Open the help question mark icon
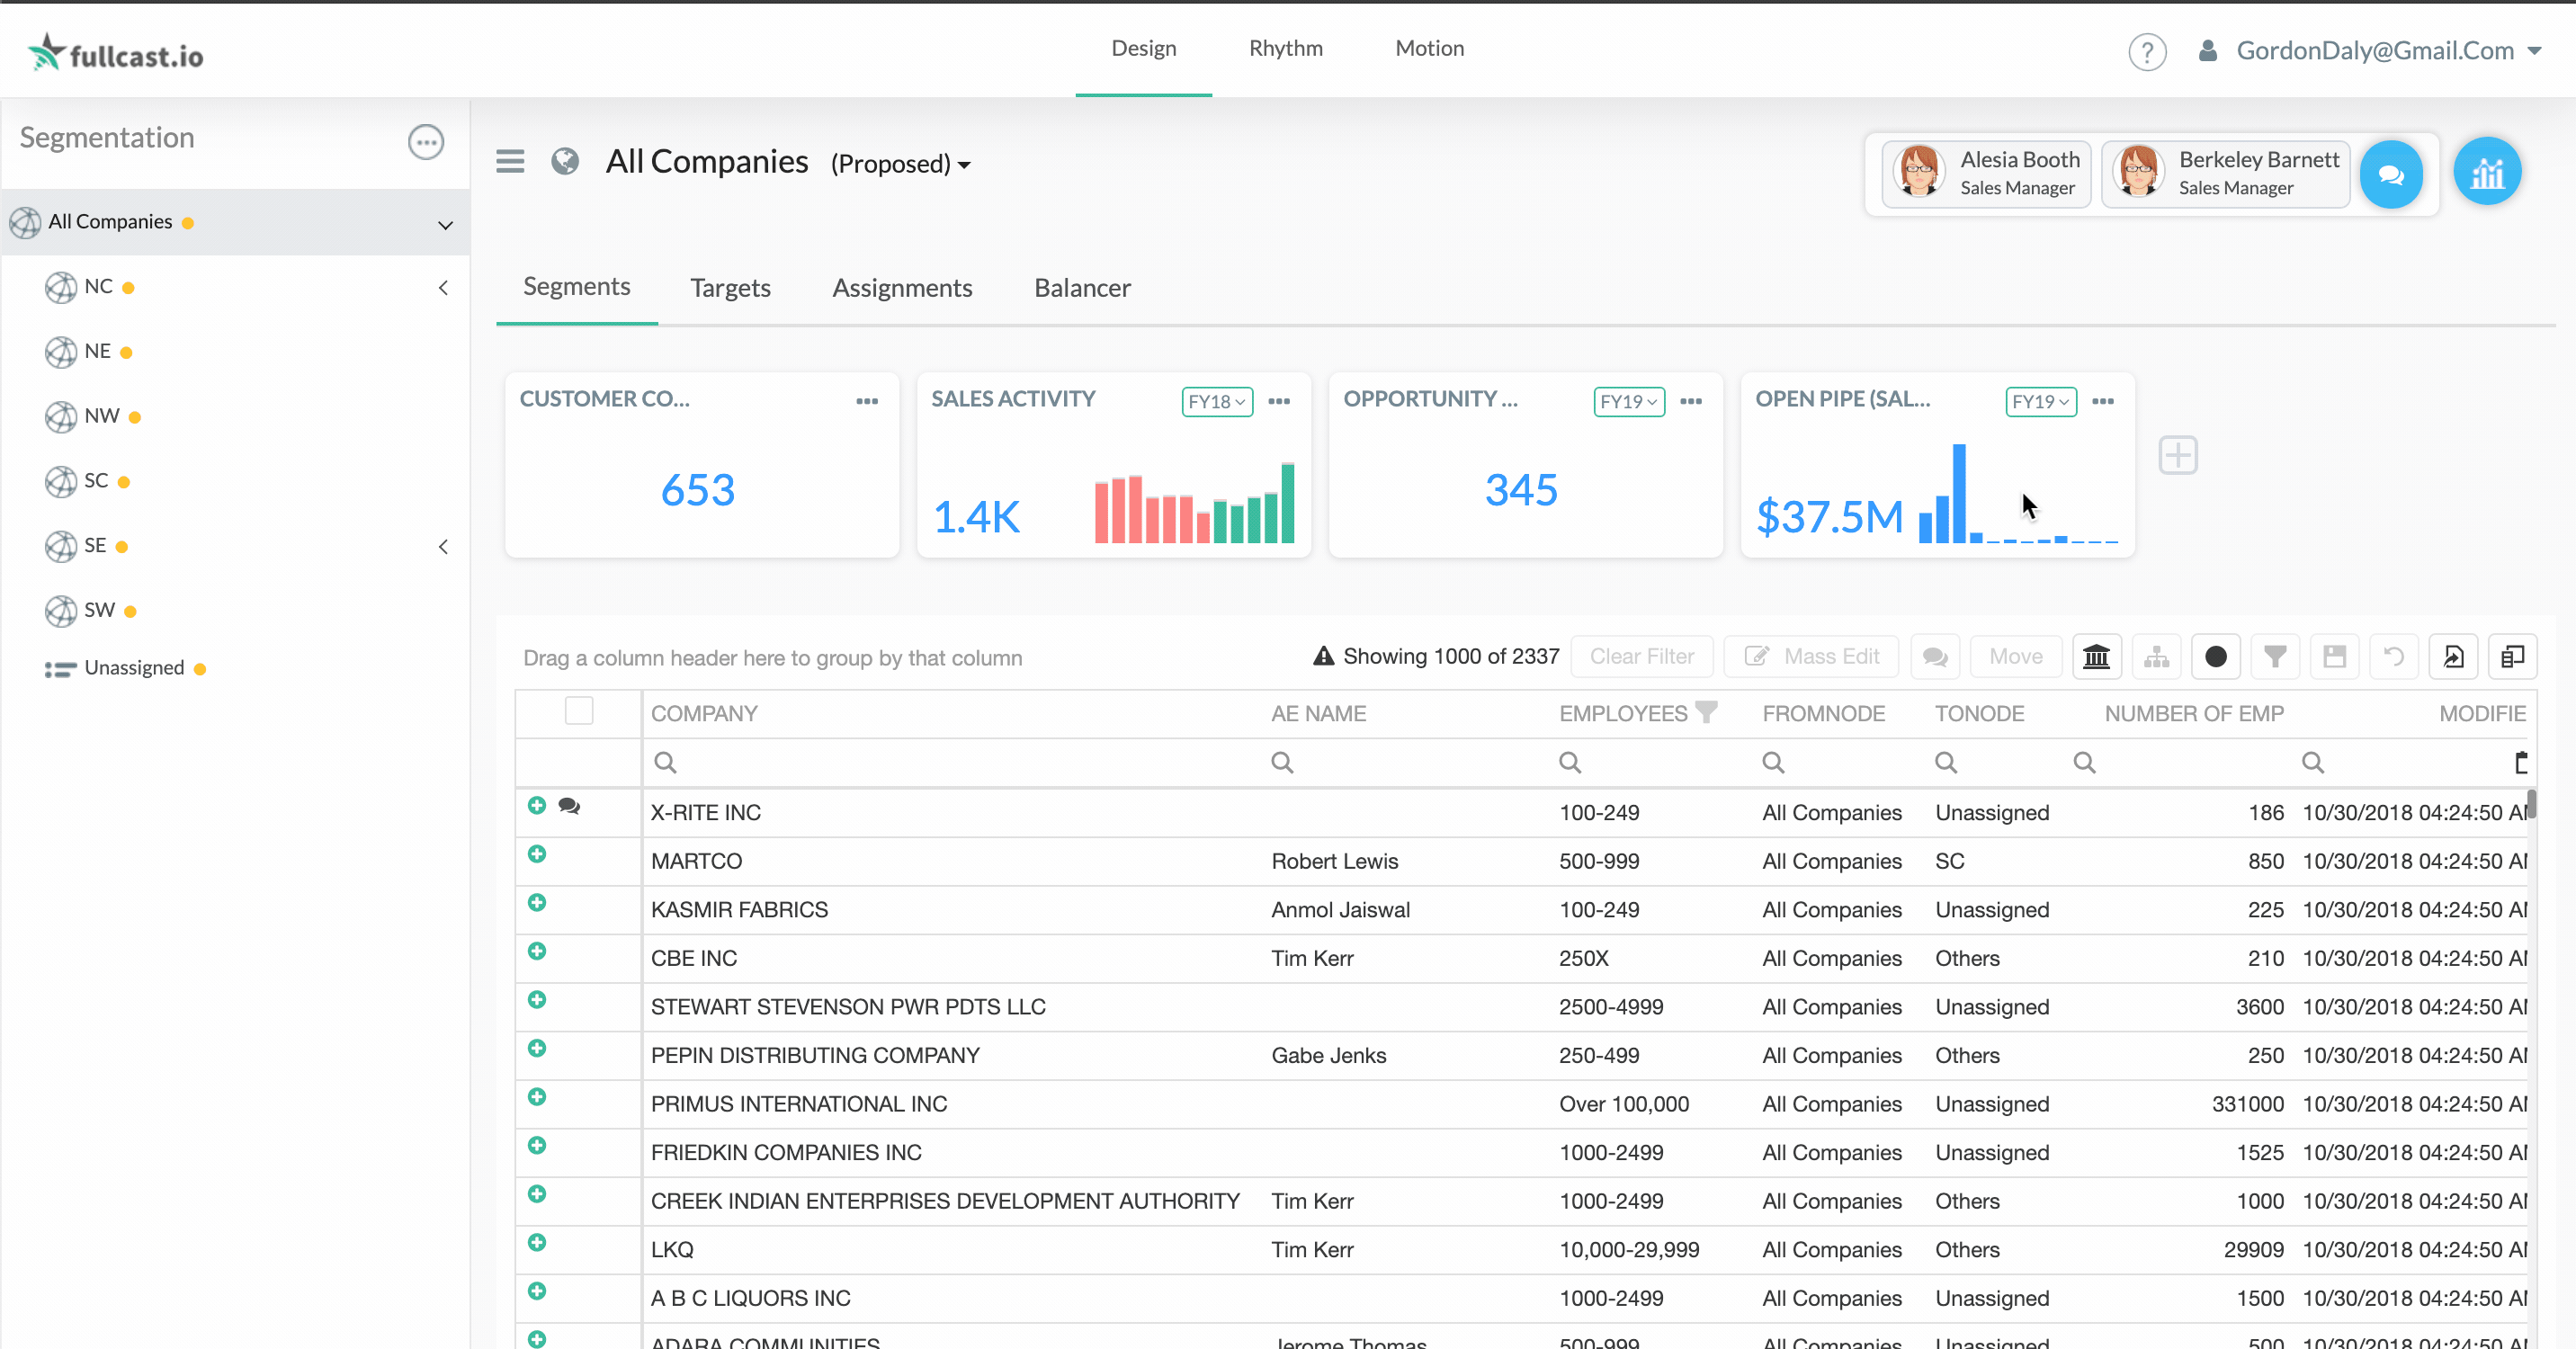 pos(2146,52)
